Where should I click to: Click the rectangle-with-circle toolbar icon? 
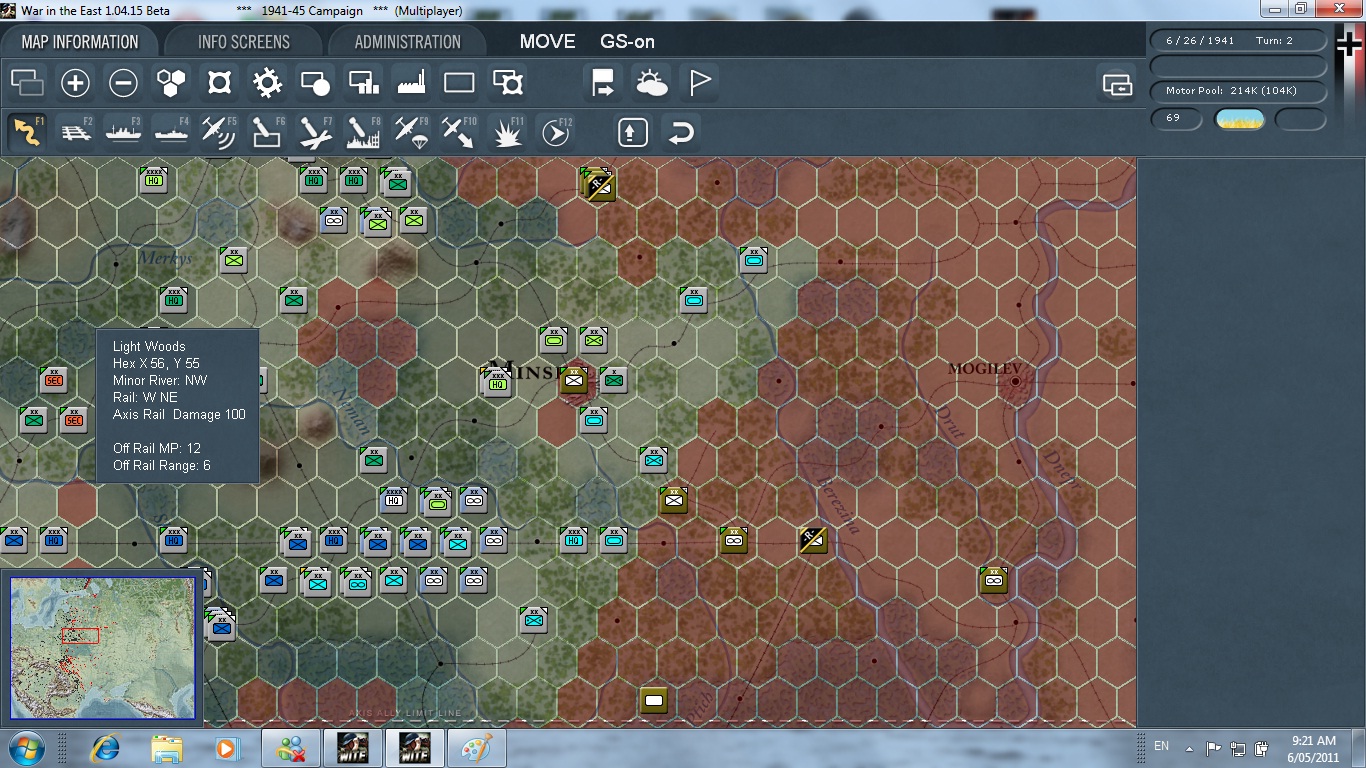[315, 82]
